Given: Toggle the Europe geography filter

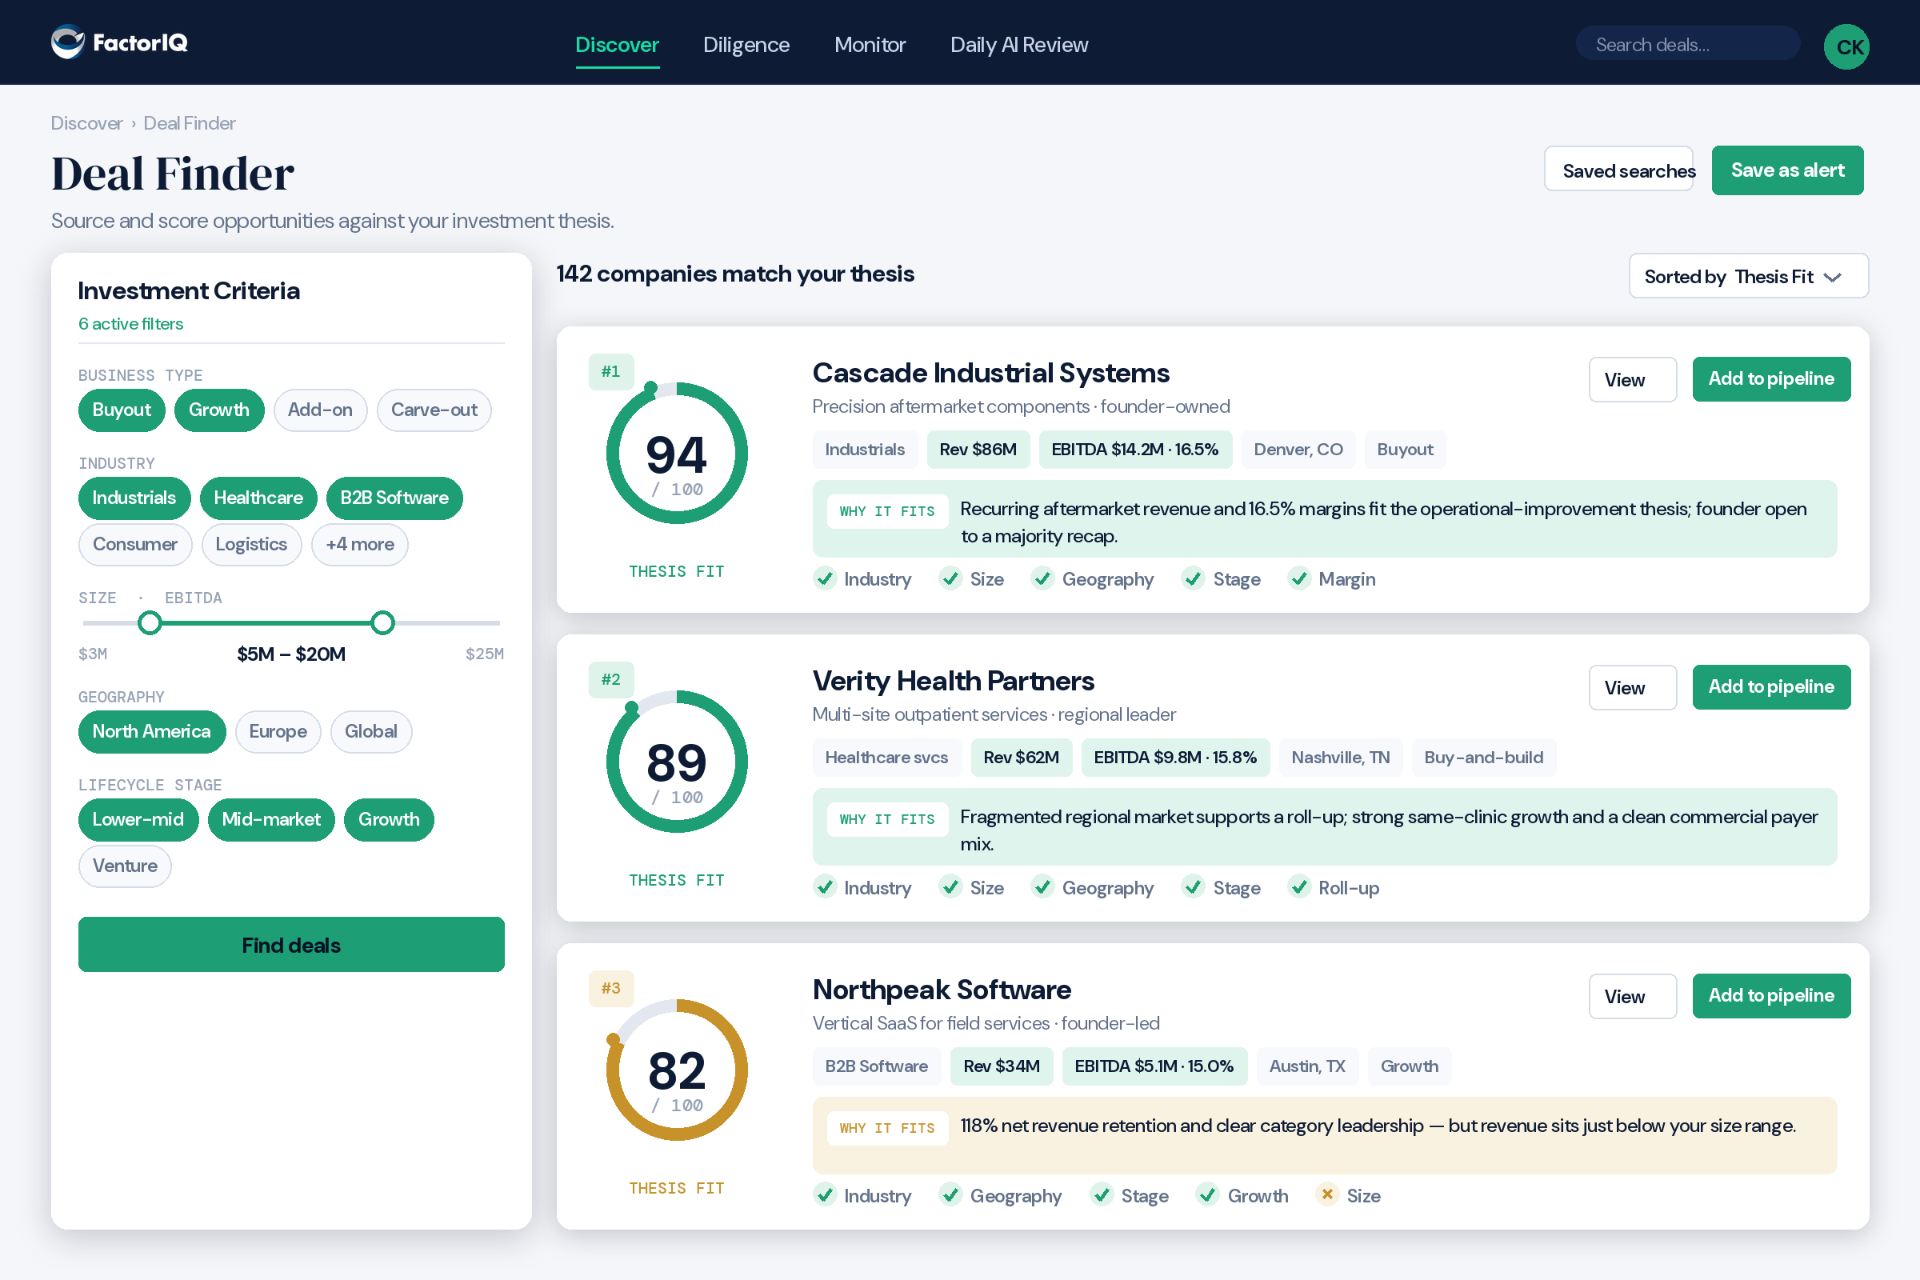Looking at the screenshot, I should (x=278, y=732).
